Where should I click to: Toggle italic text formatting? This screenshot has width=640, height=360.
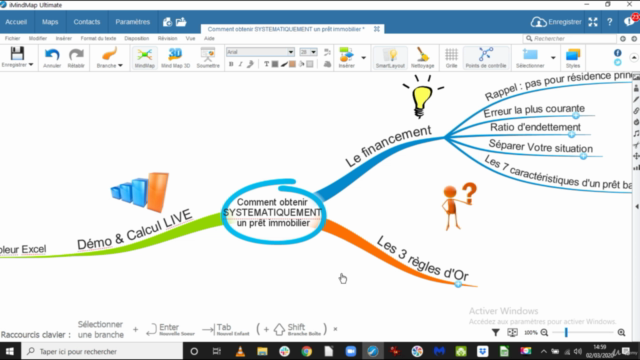[x=240, y=64]
